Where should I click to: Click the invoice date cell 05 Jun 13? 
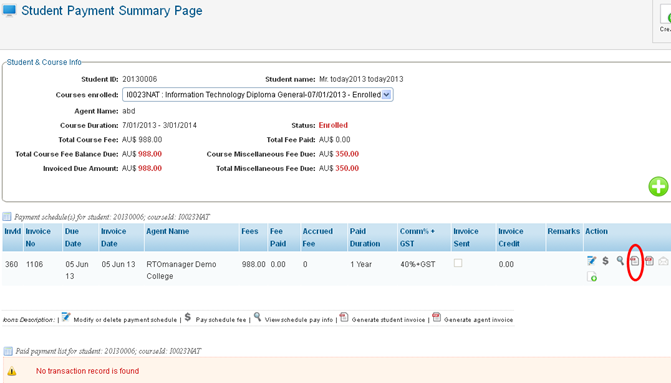click(118, 264)
